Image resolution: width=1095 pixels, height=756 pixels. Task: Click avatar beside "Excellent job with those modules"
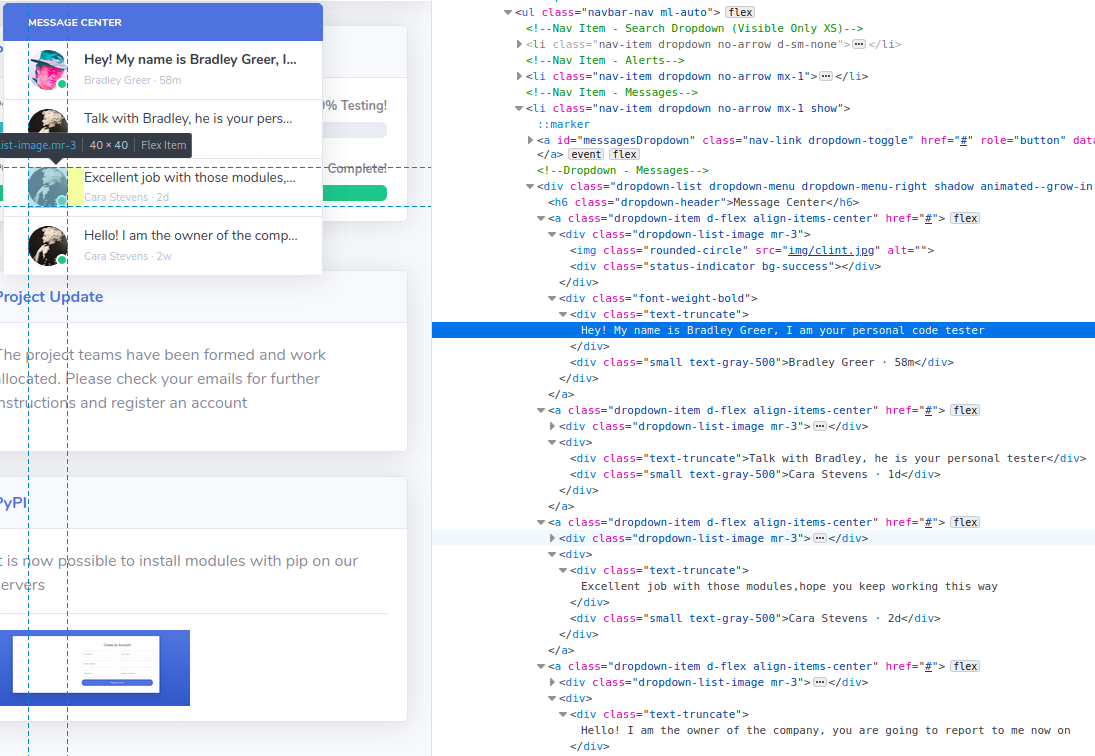tap(47, 187)
